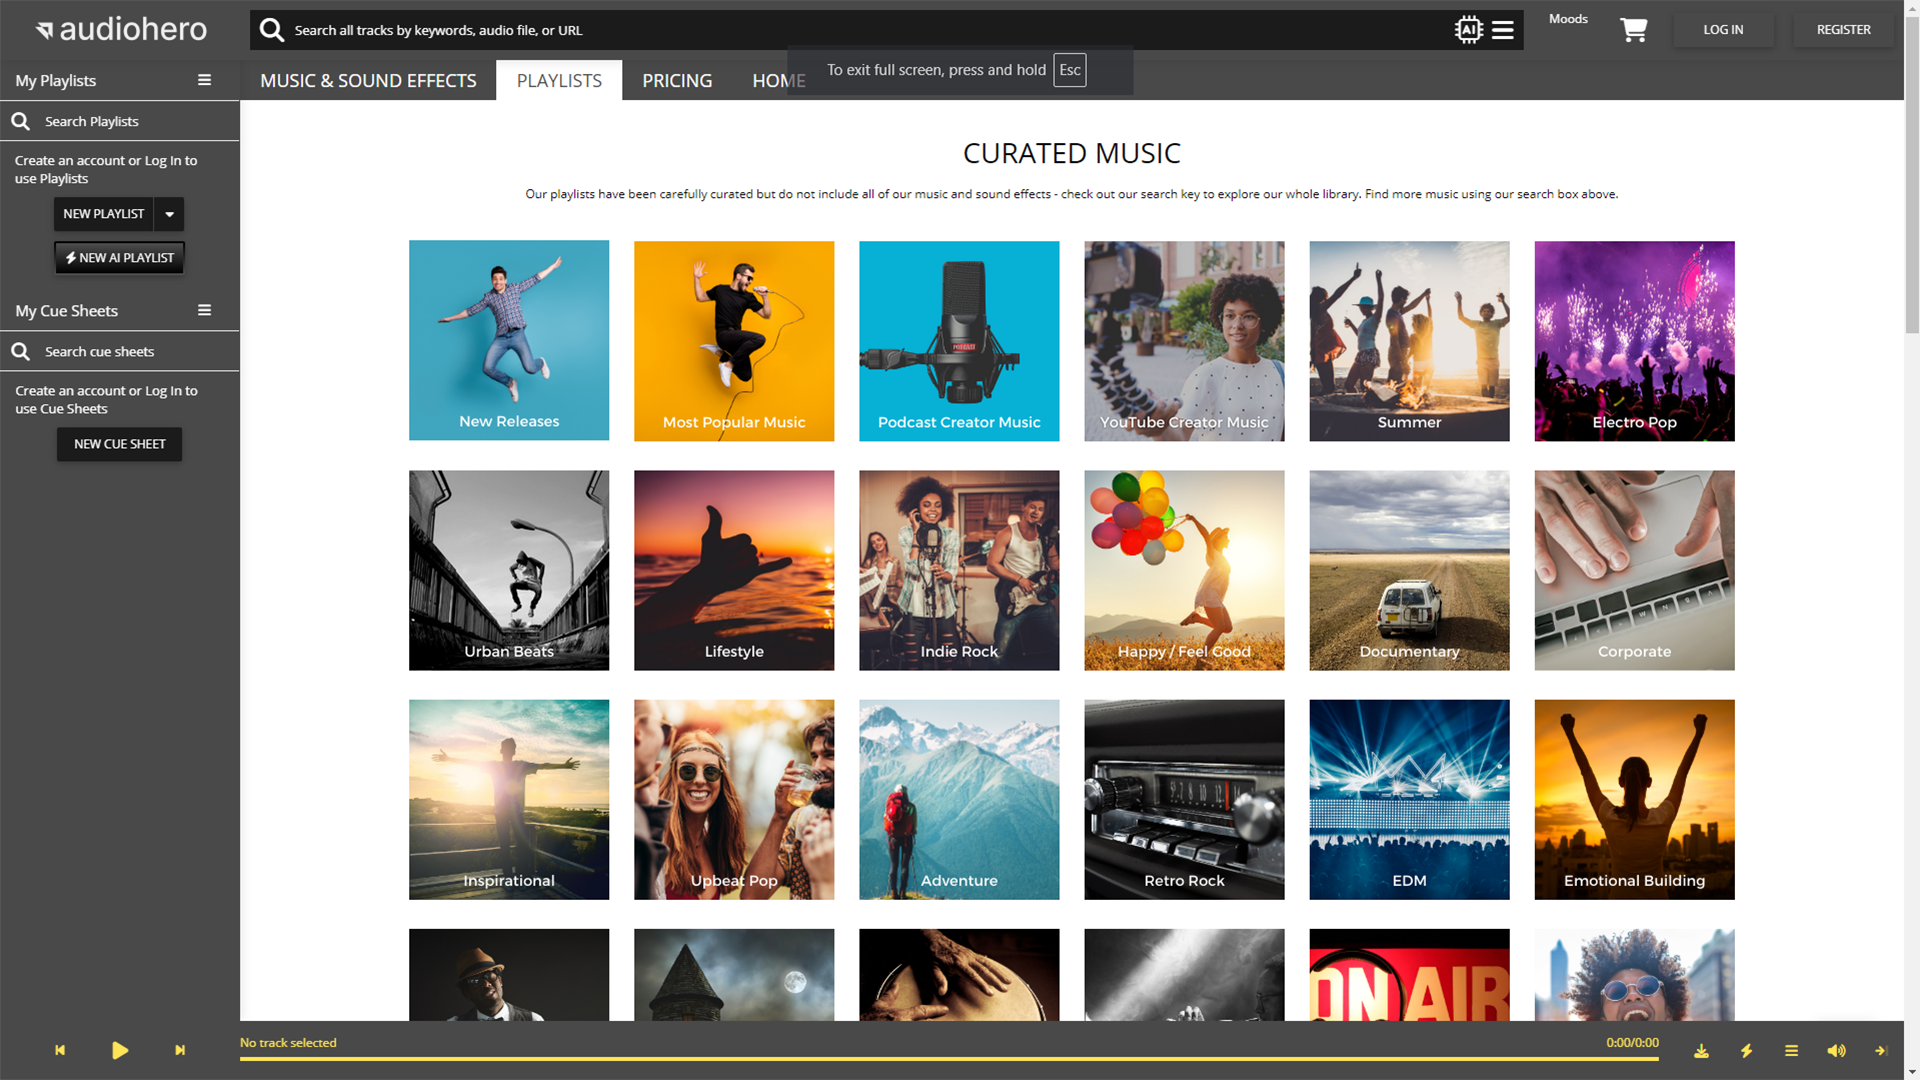Click the search magnifier beside Search Playlists
The image size is (1920, 1080).
[20, 121]
